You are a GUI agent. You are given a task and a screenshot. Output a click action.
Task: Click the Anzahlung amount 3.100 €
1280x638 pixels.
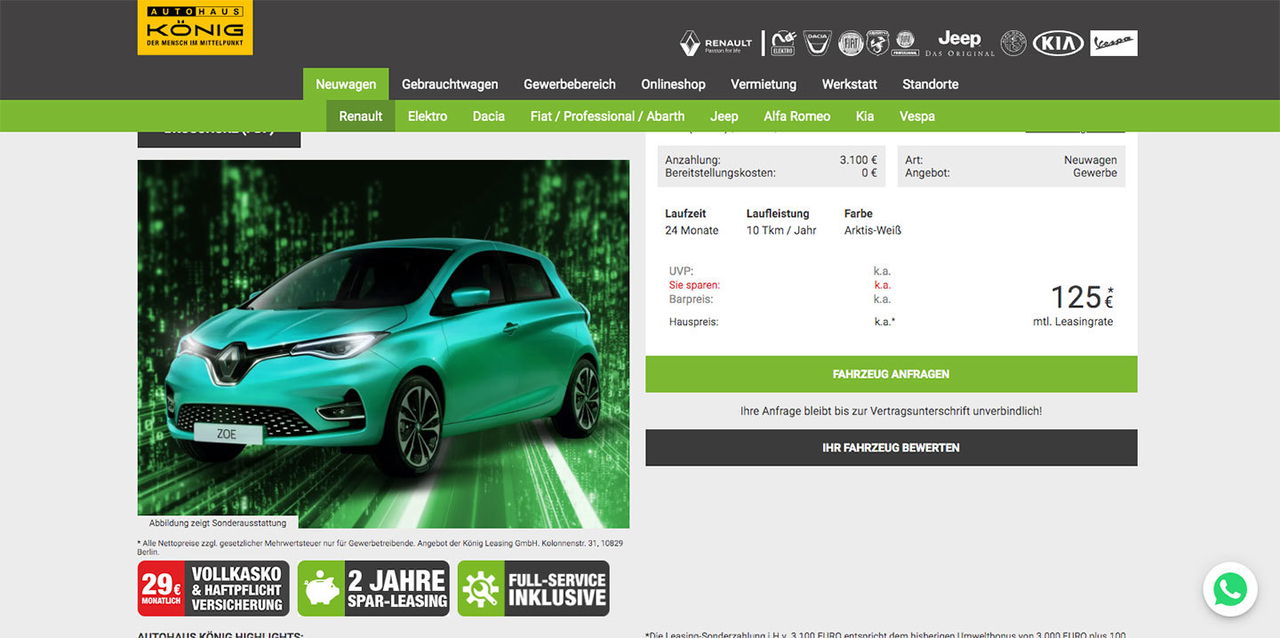(858, 160)
